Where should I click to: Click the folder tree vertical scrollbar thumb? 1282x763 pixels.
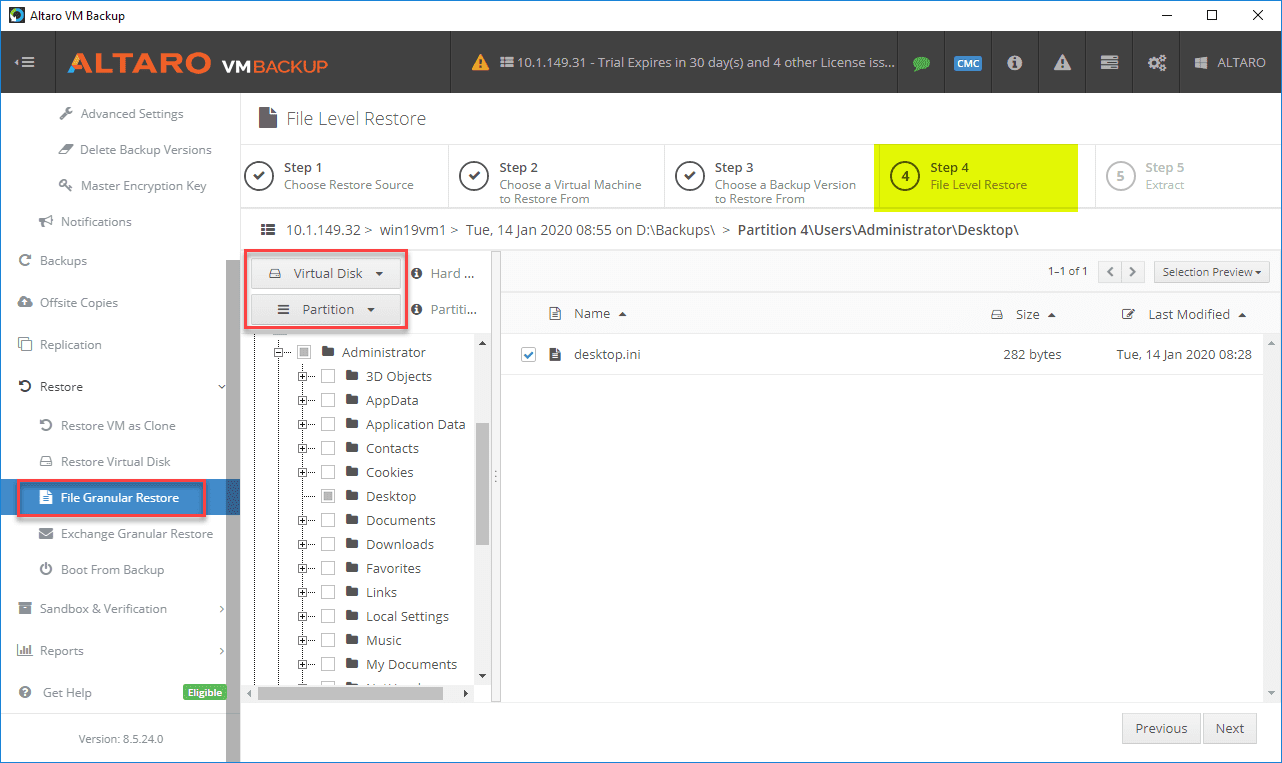482,483
